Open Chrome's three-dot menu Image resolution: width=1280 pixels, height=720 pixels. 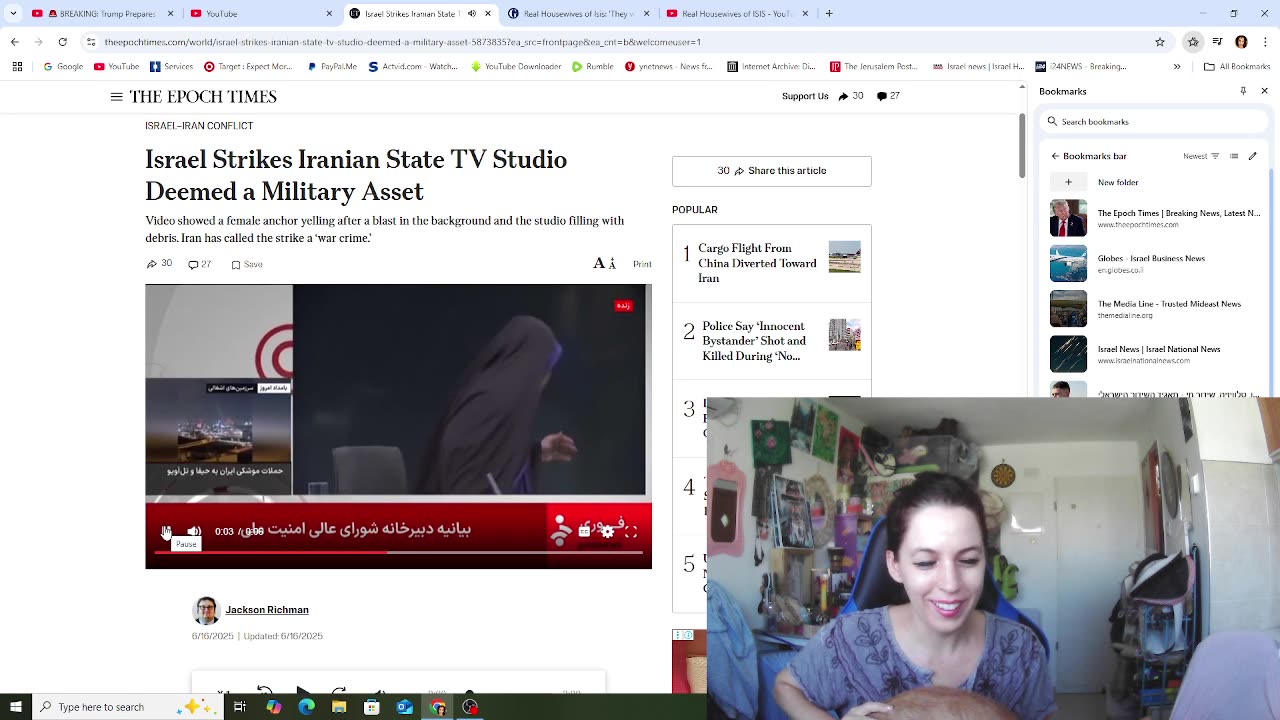click(x=1265, y=42)
